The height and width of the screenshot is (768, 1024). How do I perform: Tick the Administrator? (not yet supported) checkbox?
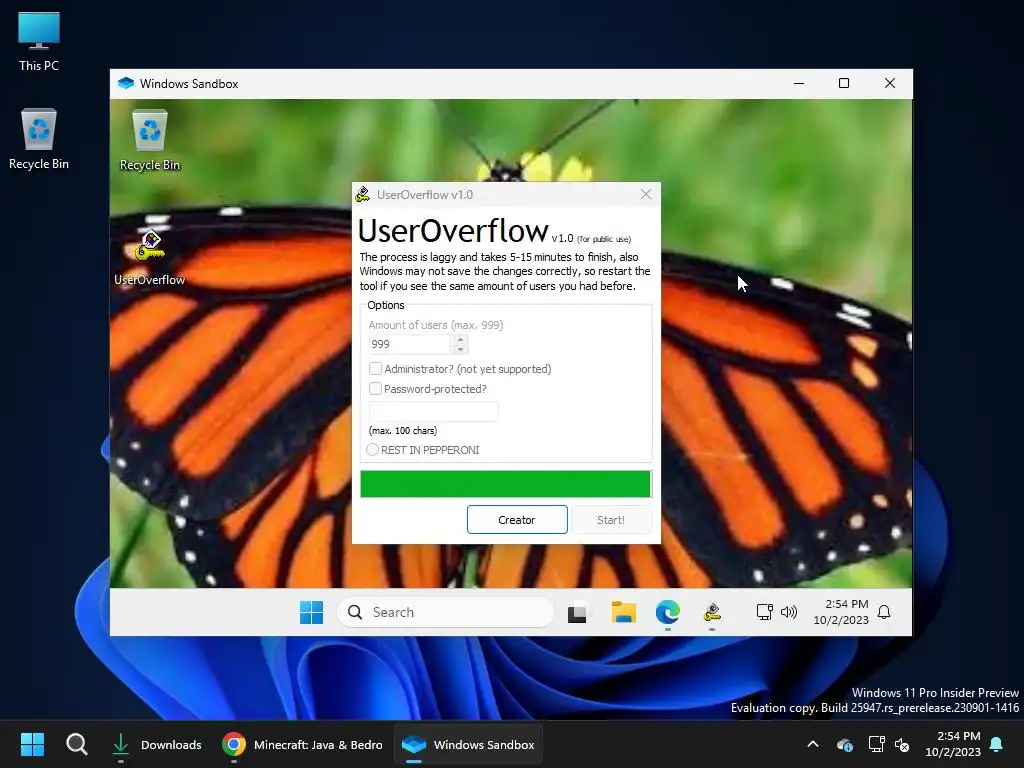[376, 369]
